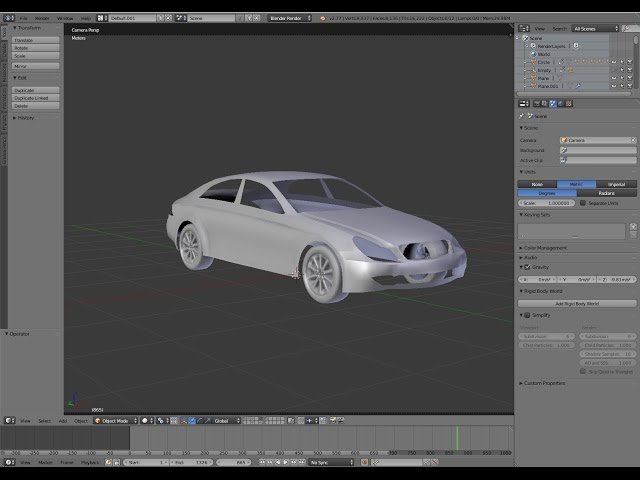Image resolution: width=640 pixels, height=480 pixels.
Task: Click the Plane.001 row modifier wrench icon
Action: (578, 86)
